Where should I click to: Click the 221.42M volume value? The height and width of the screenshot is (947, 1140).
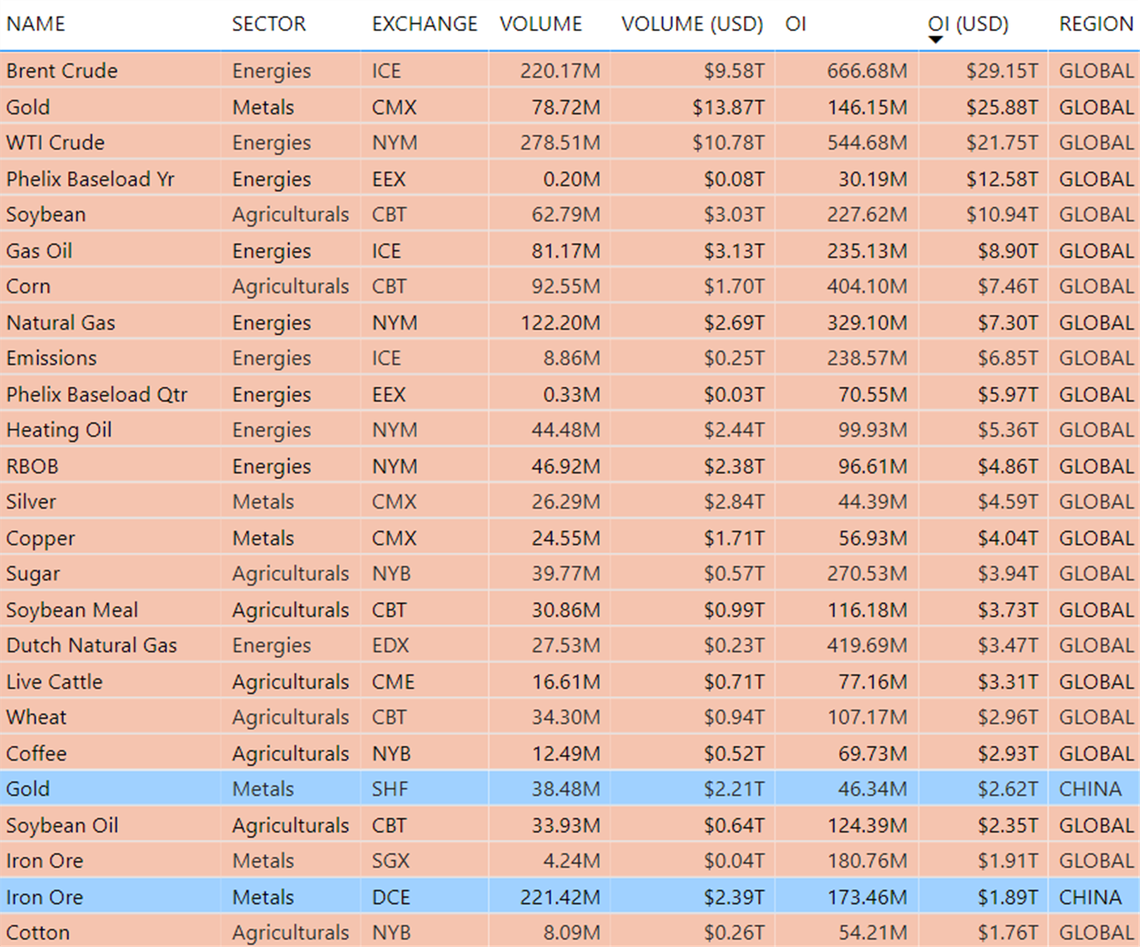click(561, 898)
